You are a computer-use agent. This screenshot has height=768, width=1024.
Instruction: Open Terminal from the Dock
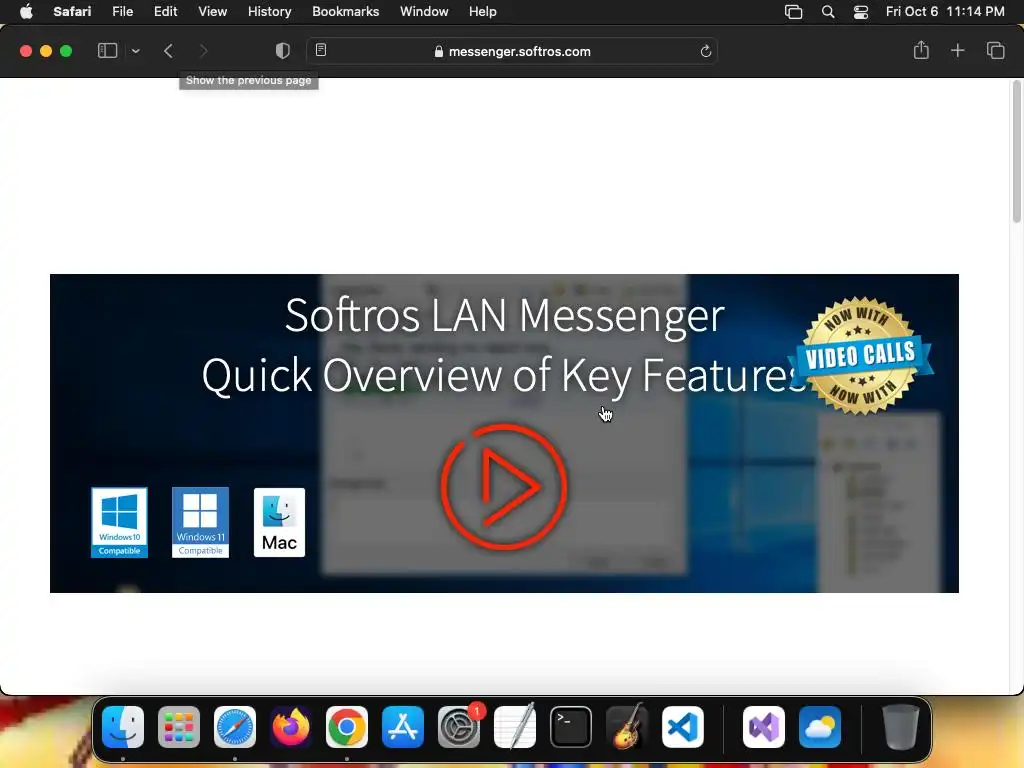point(571,727)
